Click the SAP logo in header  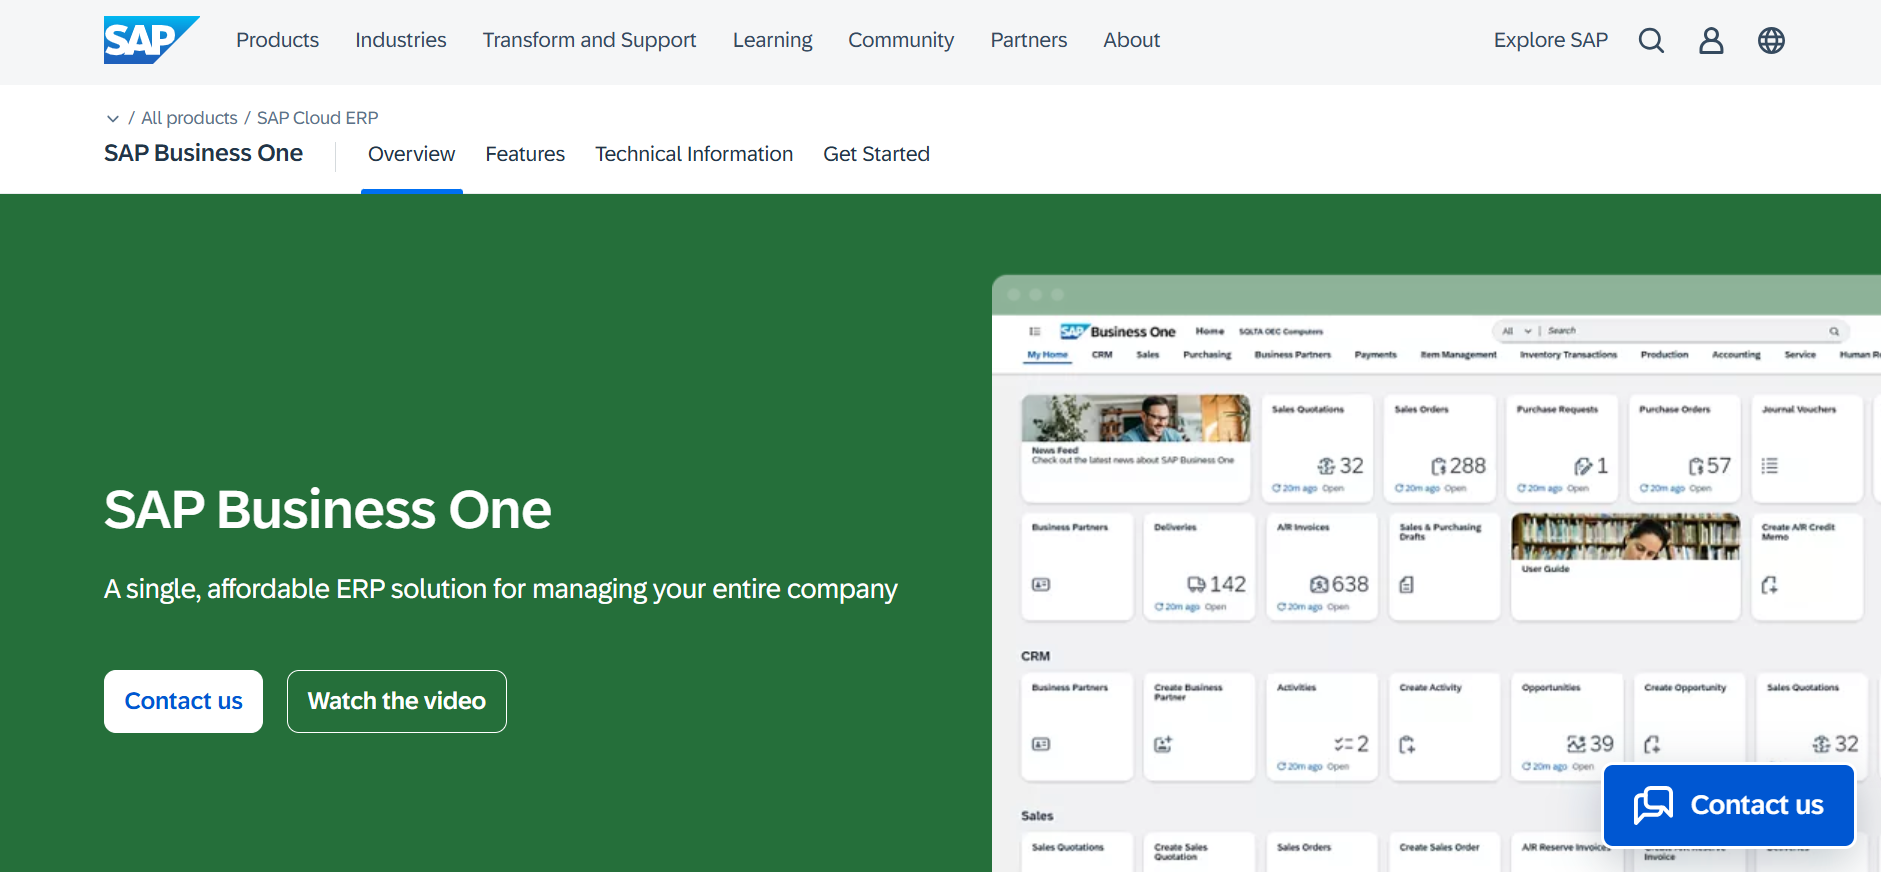click(x=150, y=40)
